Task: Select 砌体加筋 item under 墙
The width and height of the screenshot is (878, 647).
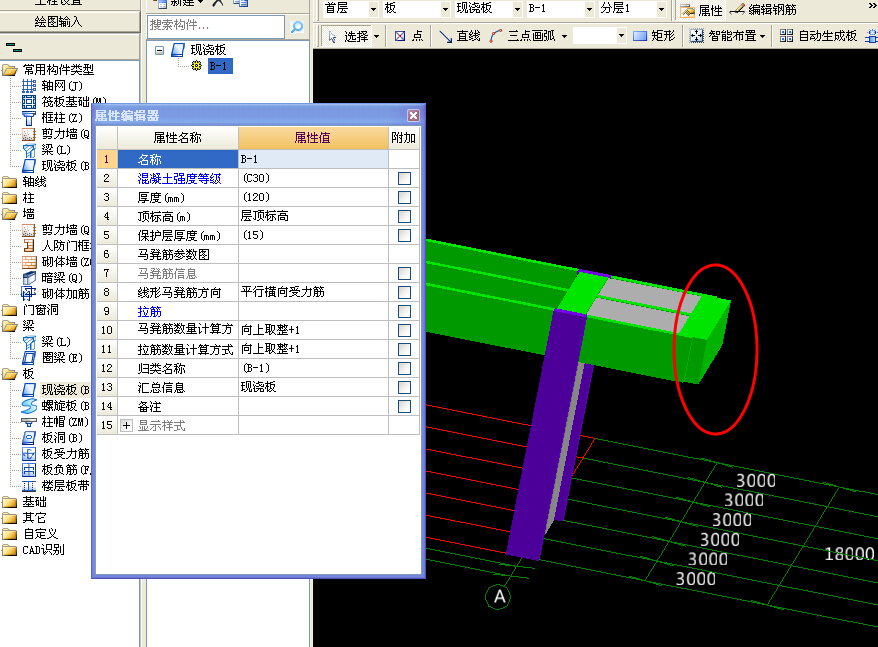Action: click(x=56, y=294)
